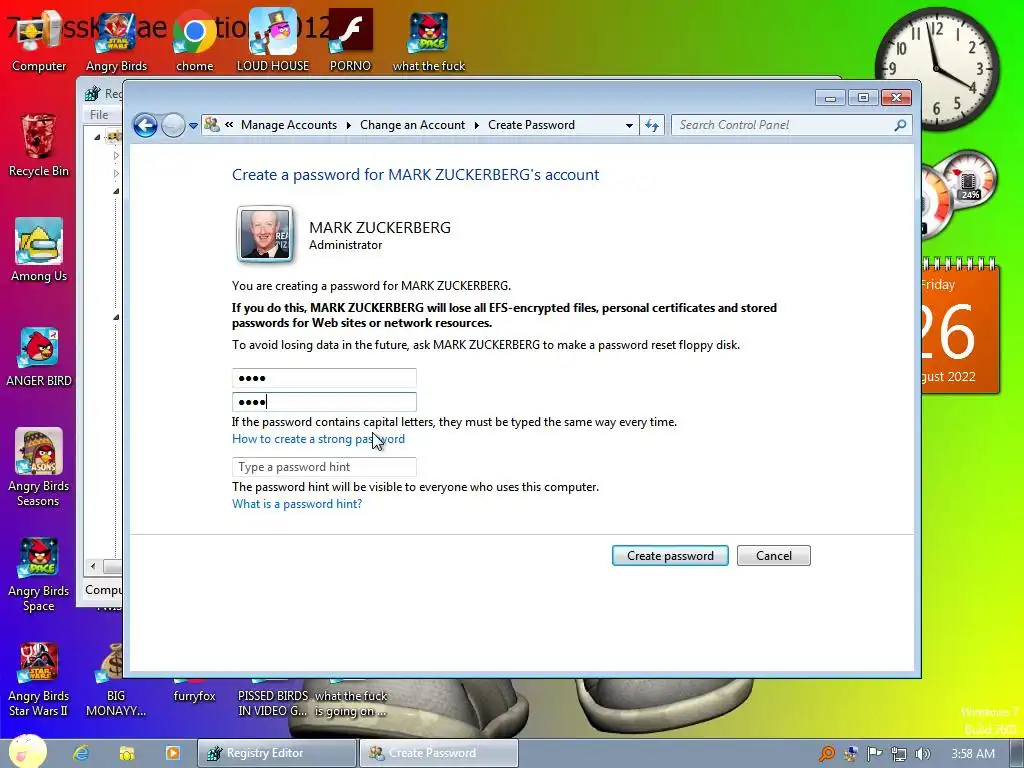Click the analog clock desktop gadget
1024x768 pixels.
tap(937, 68)
